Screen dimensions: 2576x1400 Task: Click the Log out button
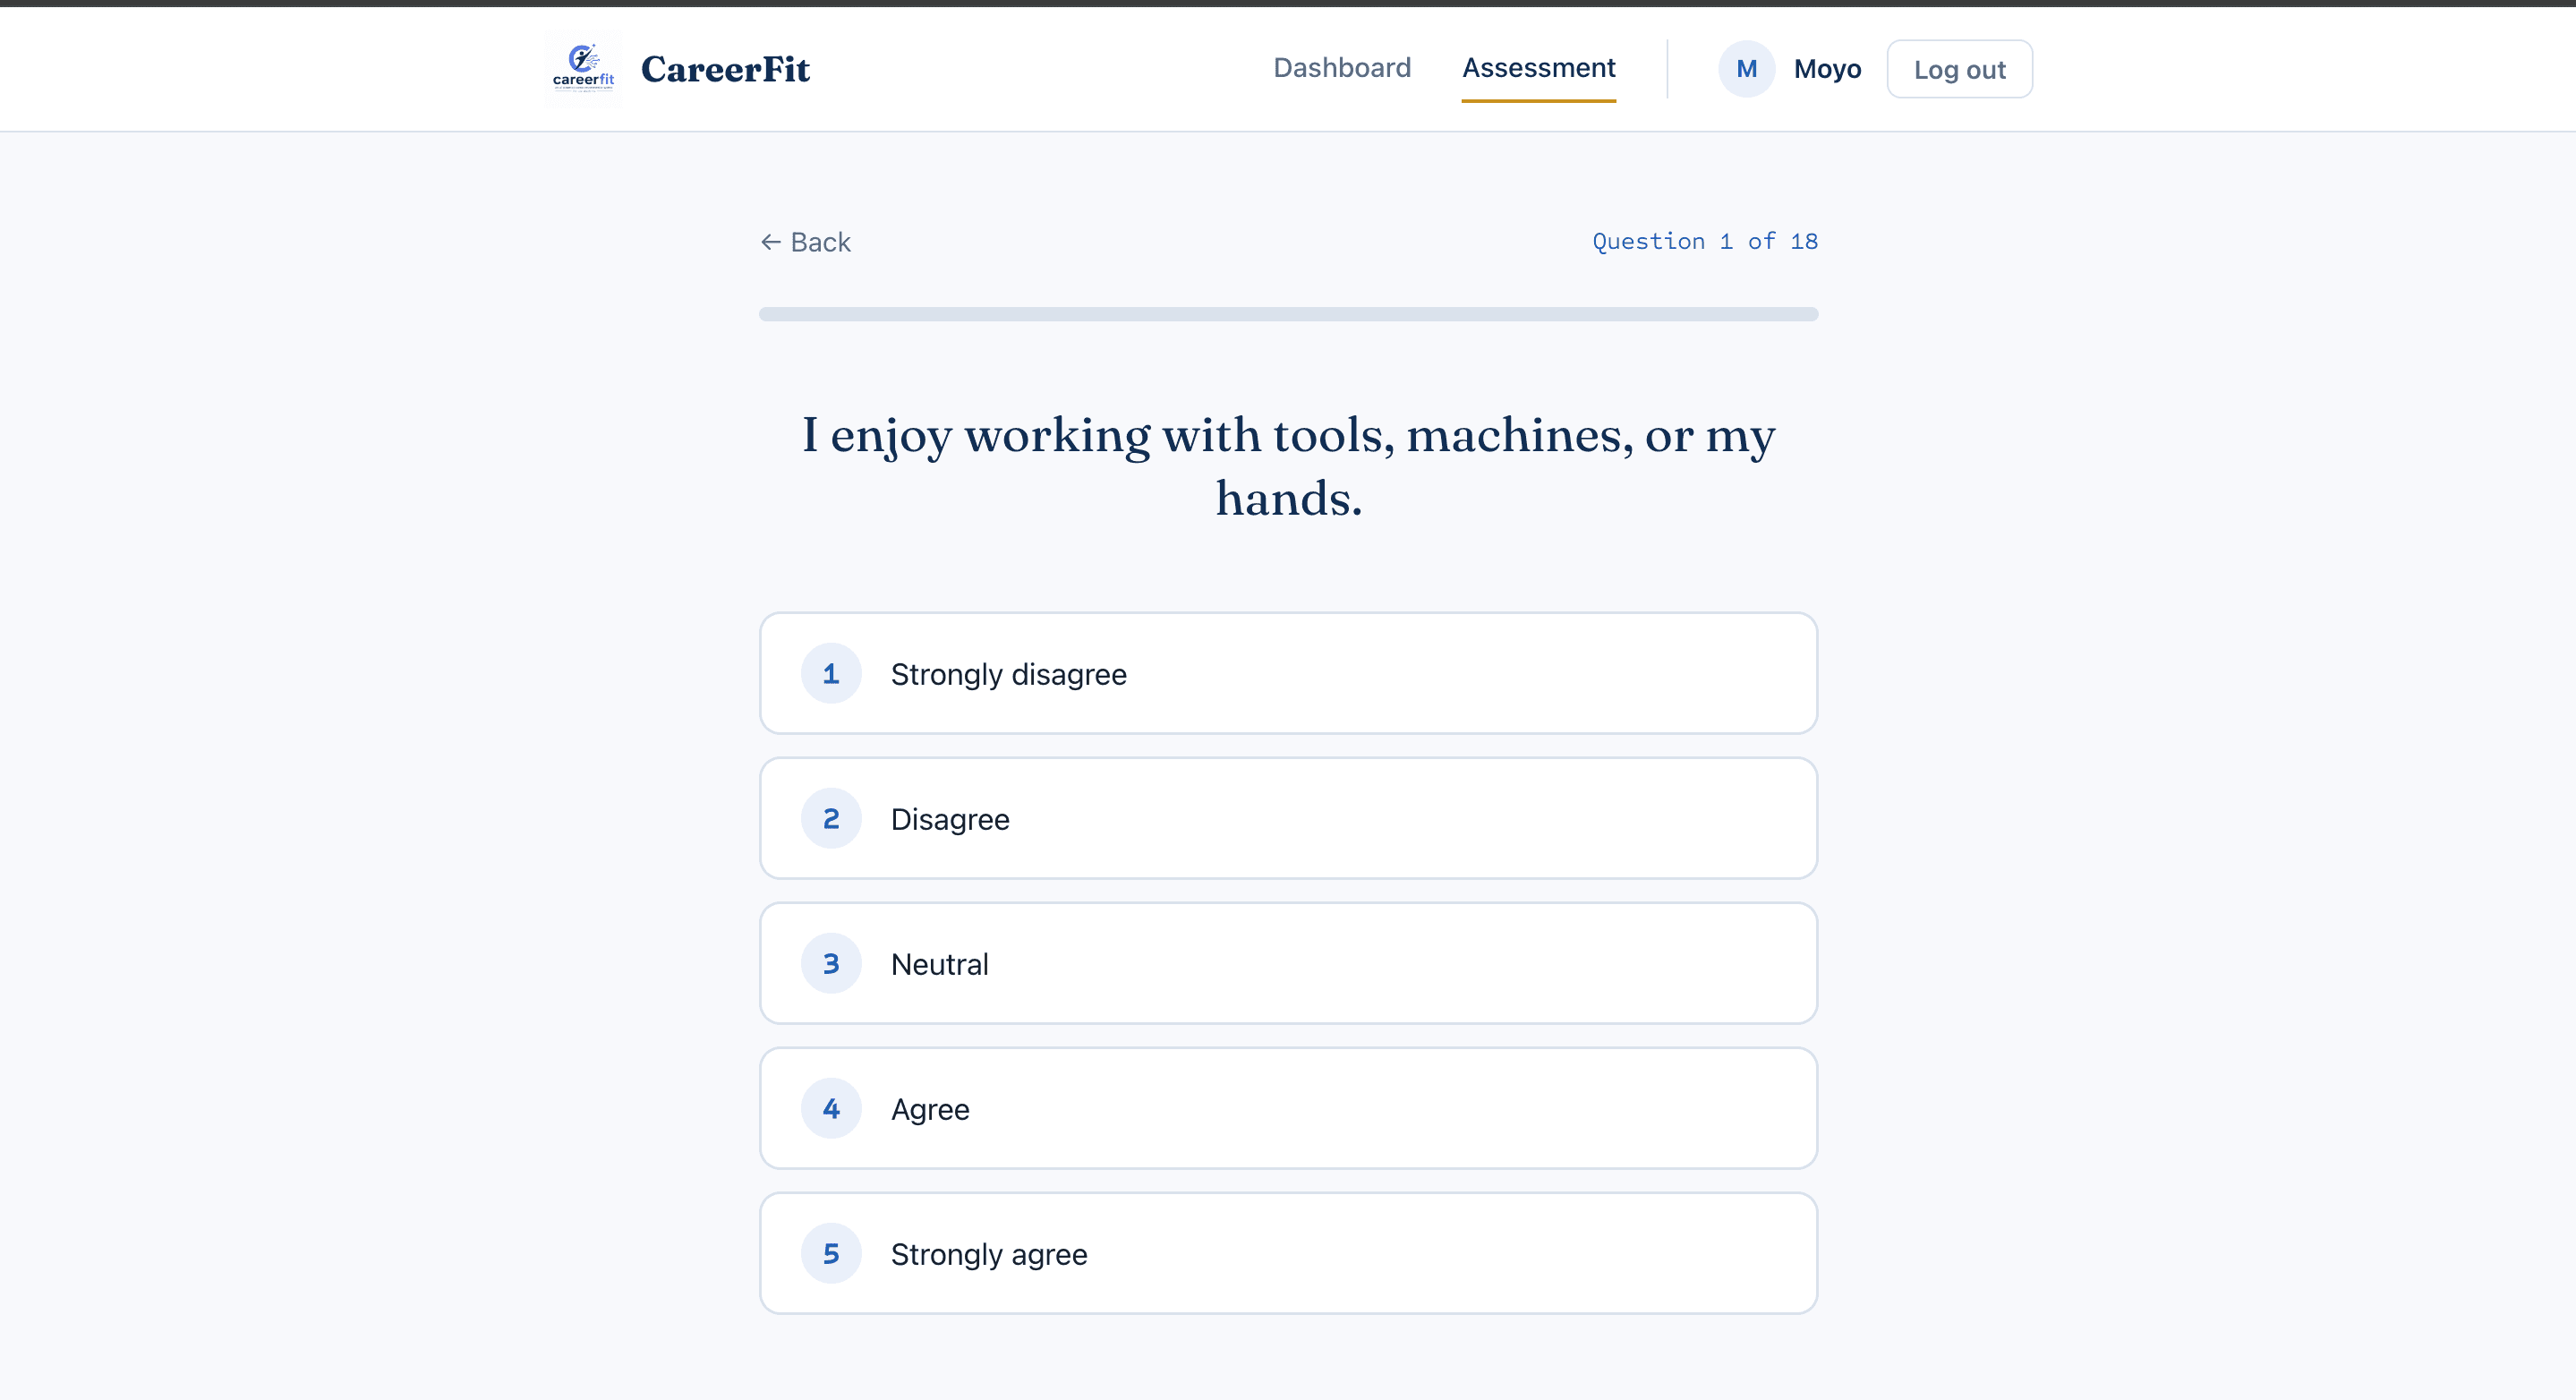tap(1959, 69)
